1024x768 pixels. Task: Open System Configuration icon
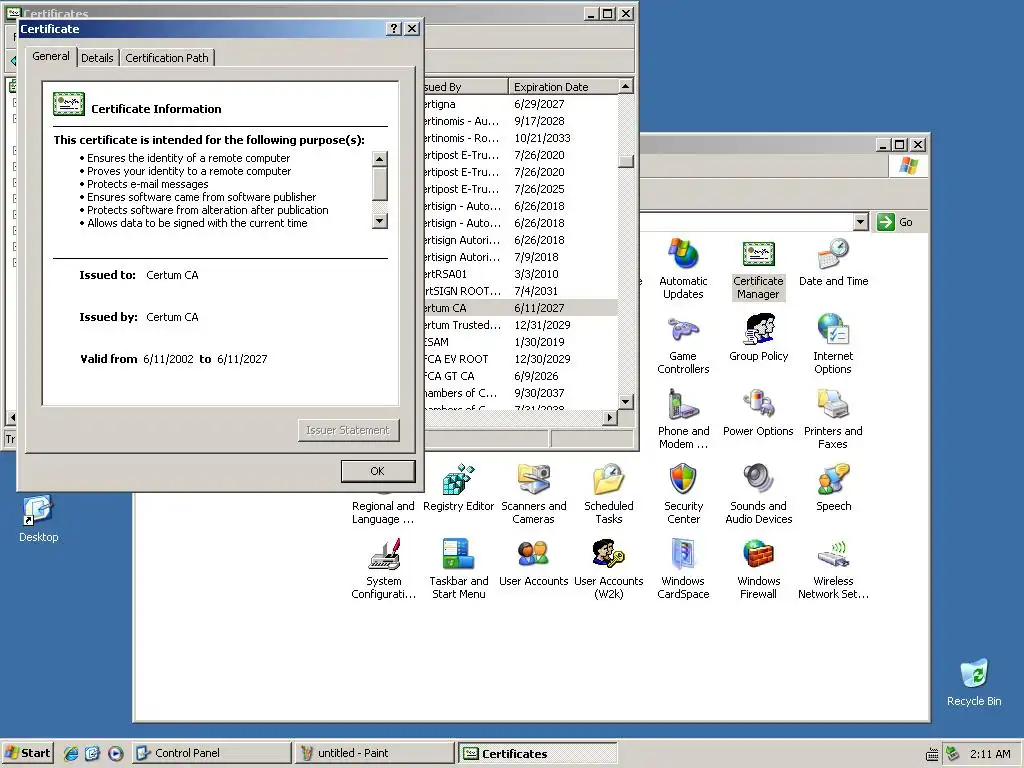point(383,569)
